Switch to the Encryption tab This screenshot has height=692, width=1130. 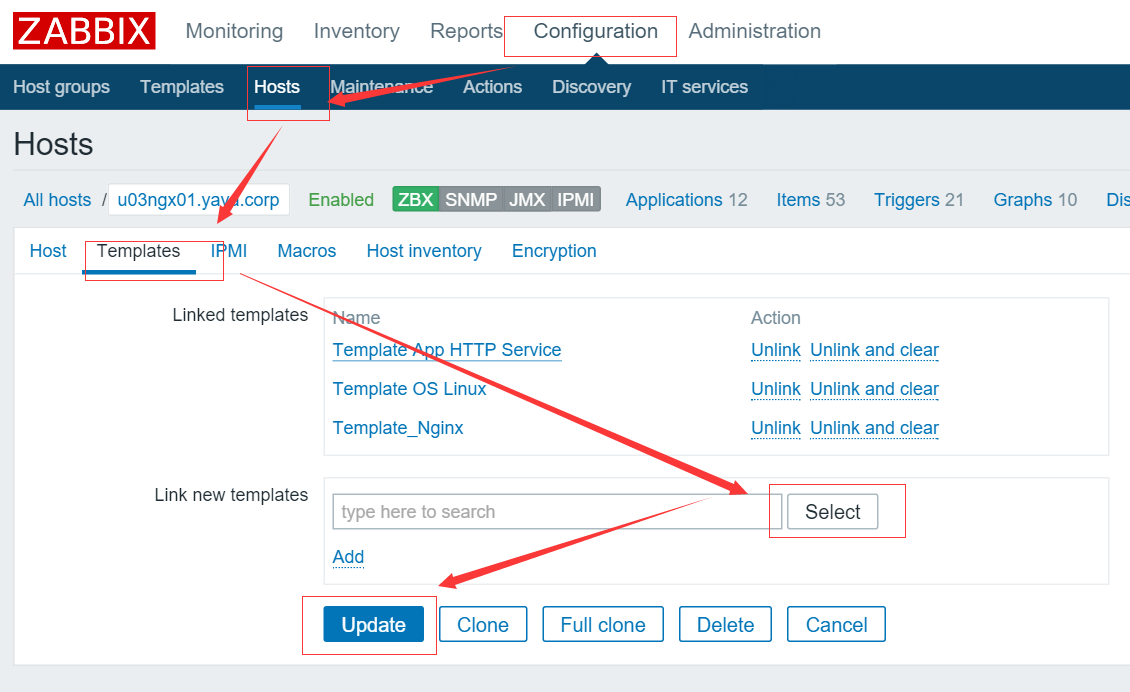pyautogui.click(x=554, y=251)
